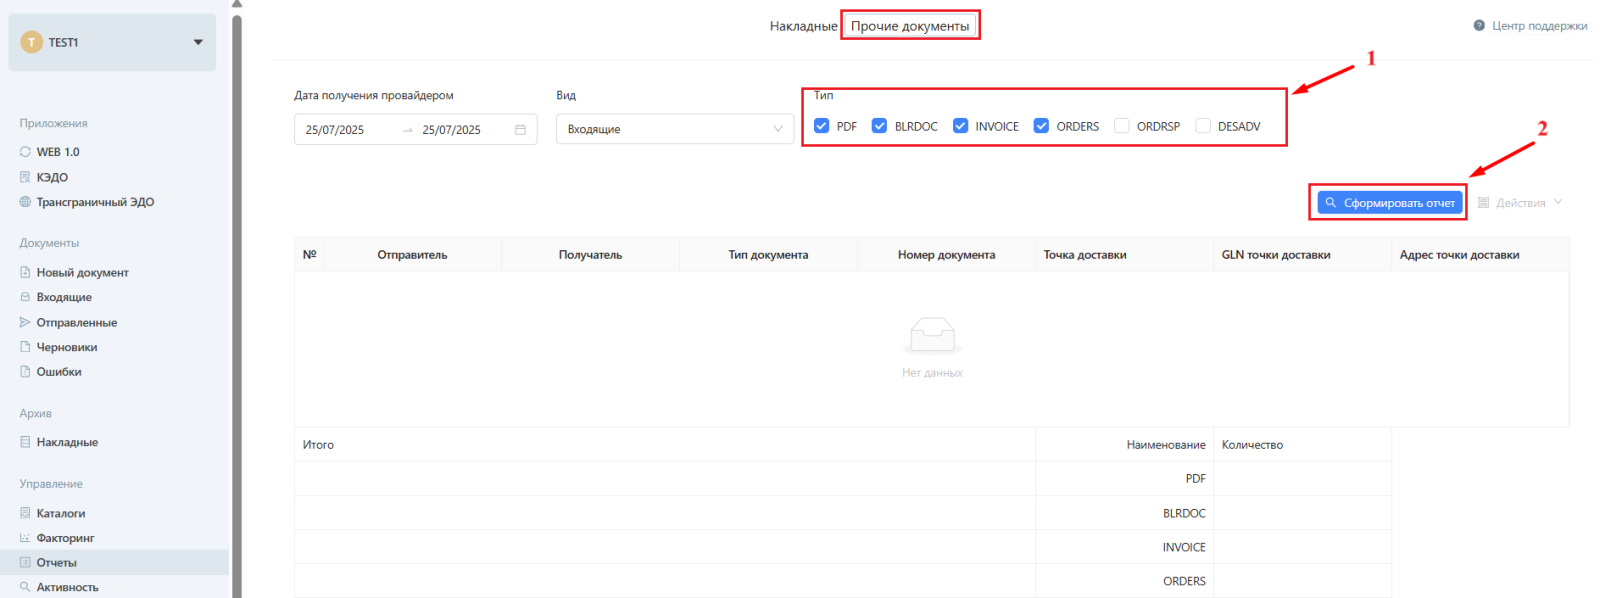Click the calendar icon in date range
The width and height of the screenshot is (1600, 598).
[x=520, y=130]
